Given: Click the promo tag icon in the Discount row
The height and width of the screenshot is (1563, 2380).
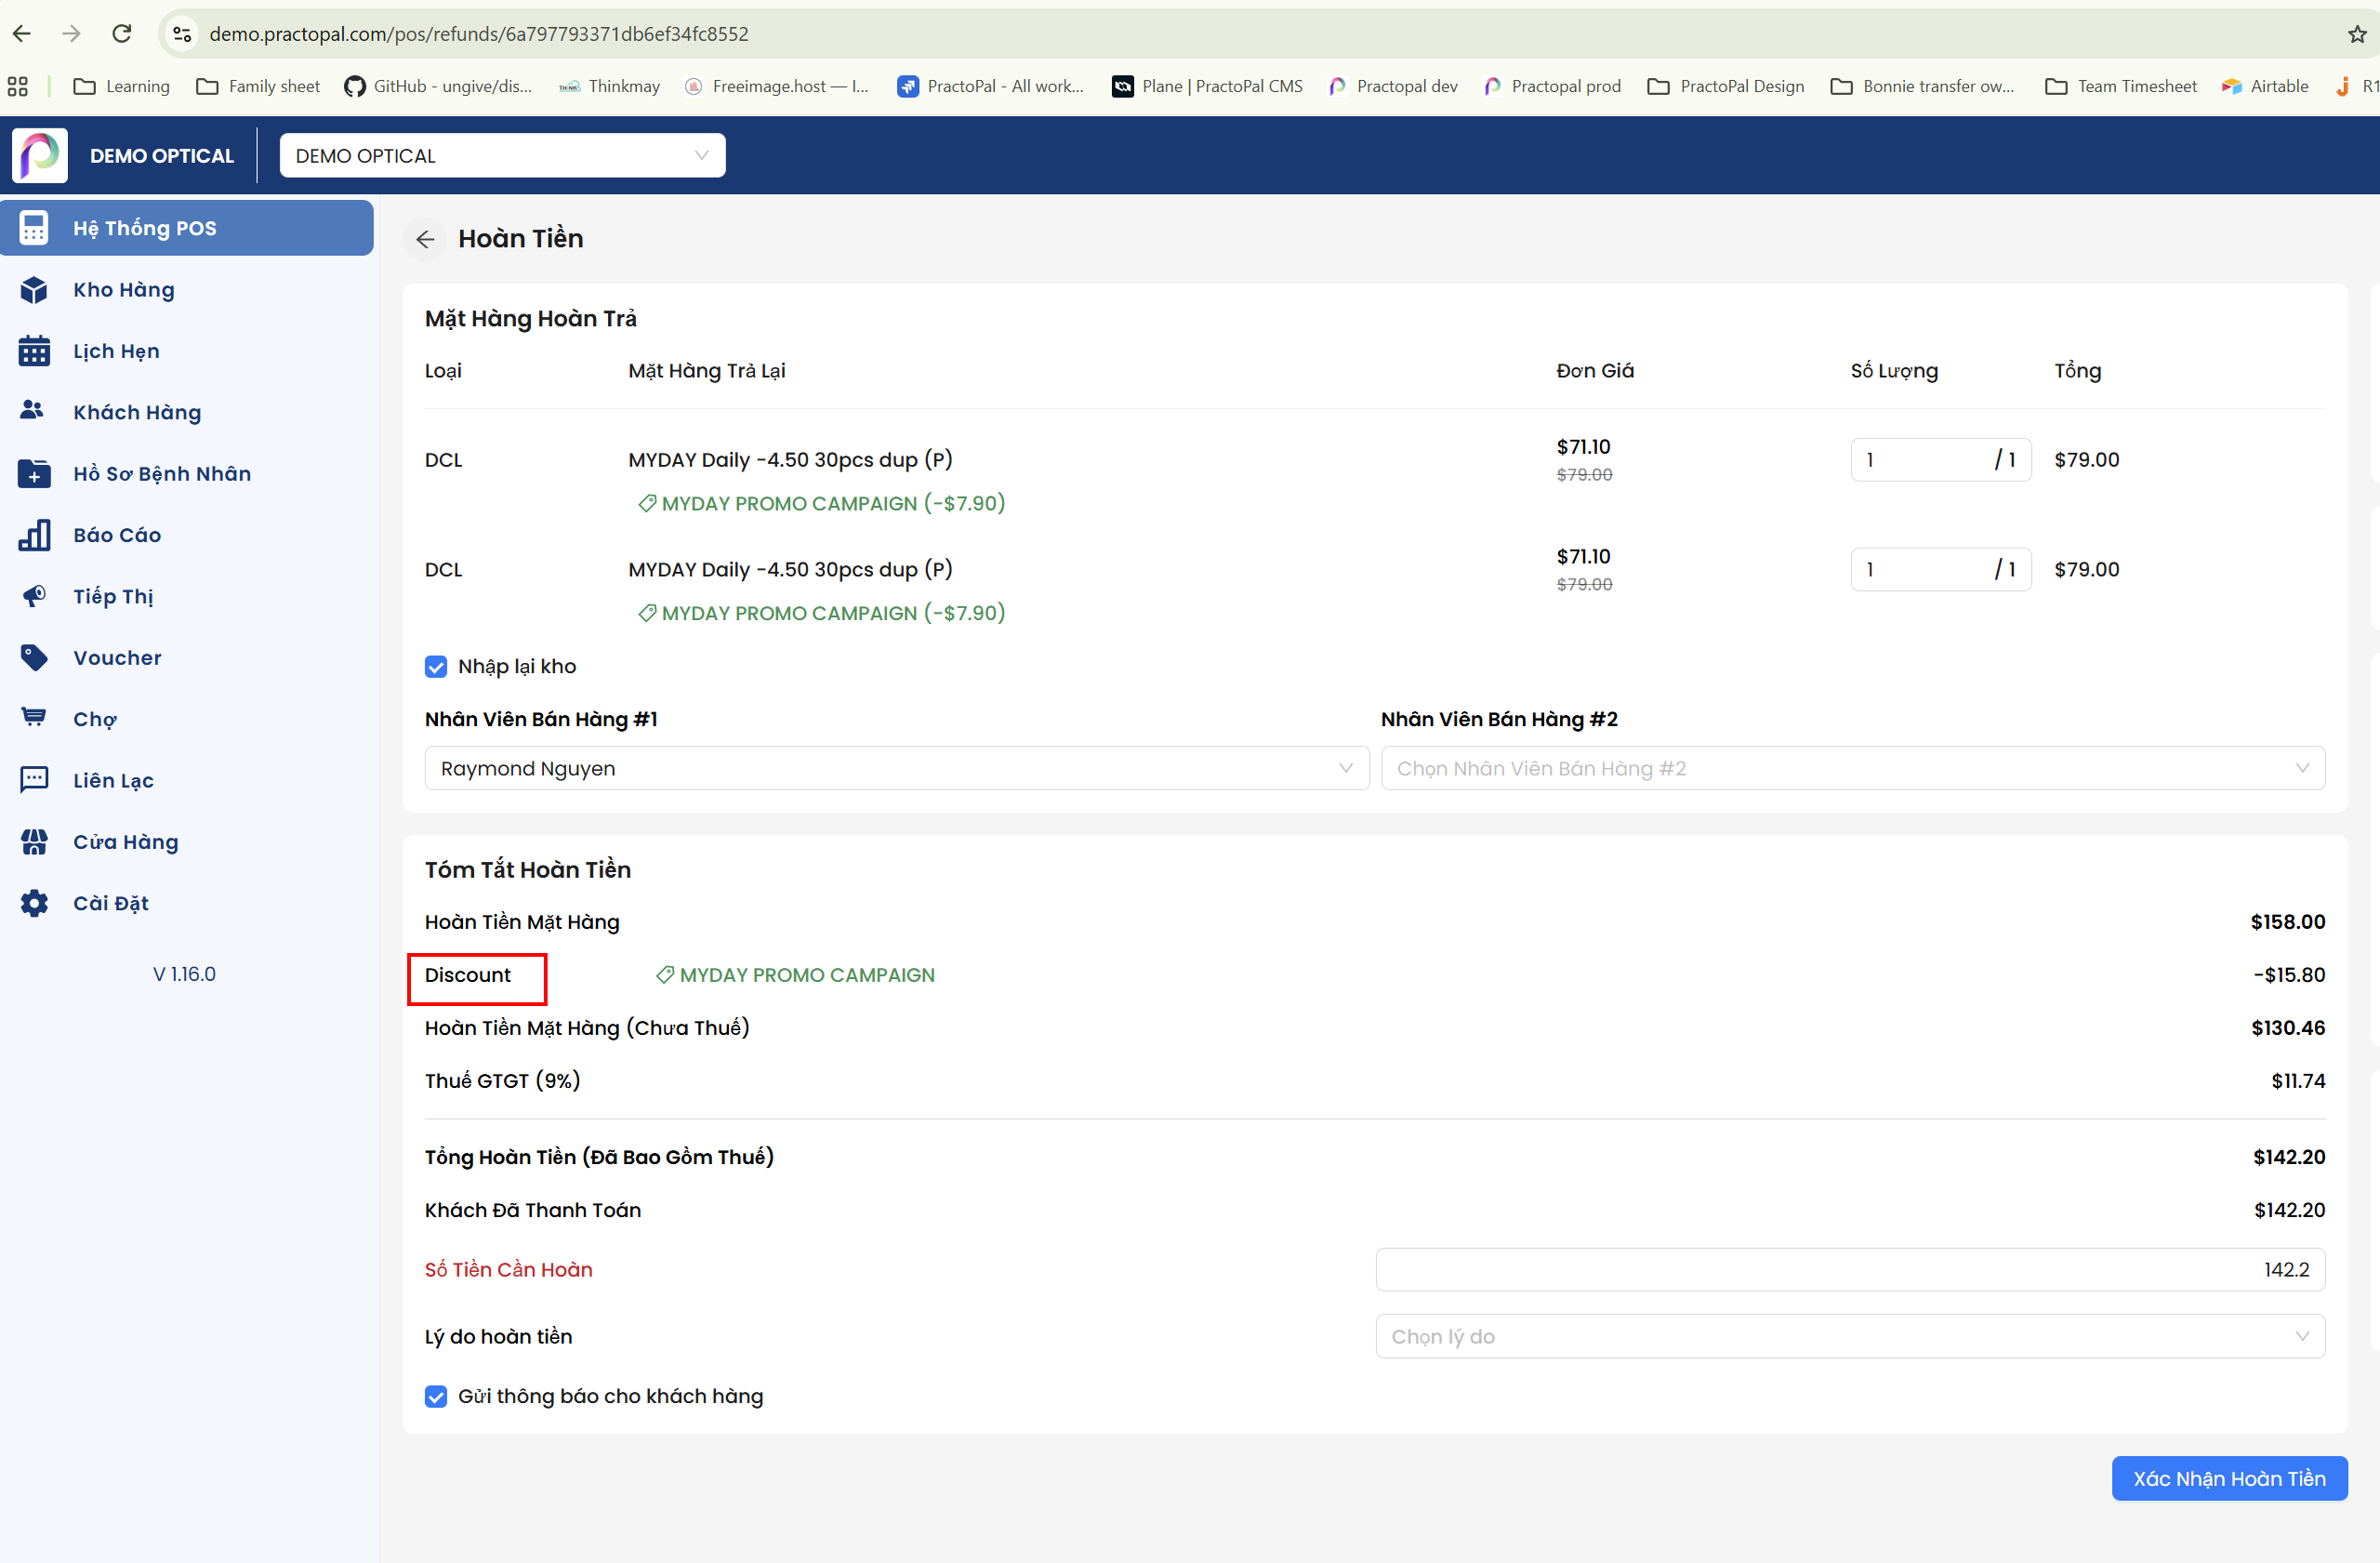Looking at the screenshot, I should 665,975.
